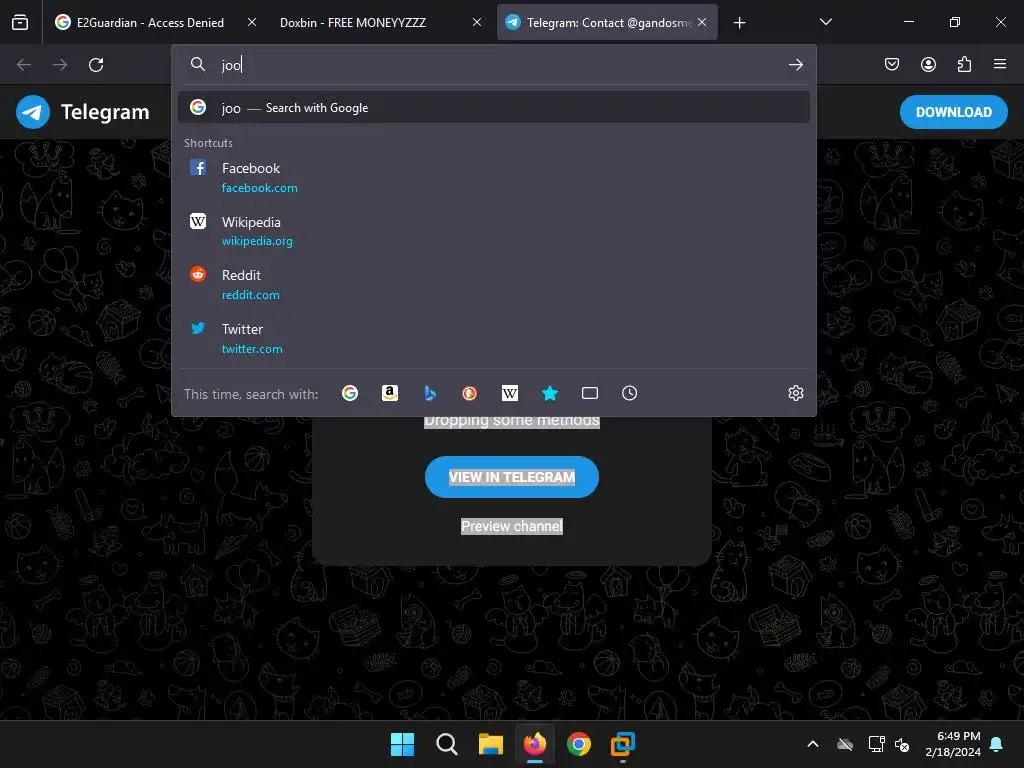This screenshot has width=1024, height=768.
Task: Search this time with Bing
Action: [430, 393]
